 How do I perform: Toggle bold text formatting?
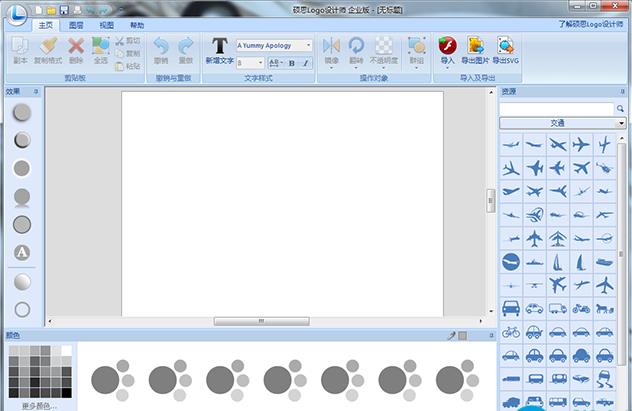pos(291,63)
